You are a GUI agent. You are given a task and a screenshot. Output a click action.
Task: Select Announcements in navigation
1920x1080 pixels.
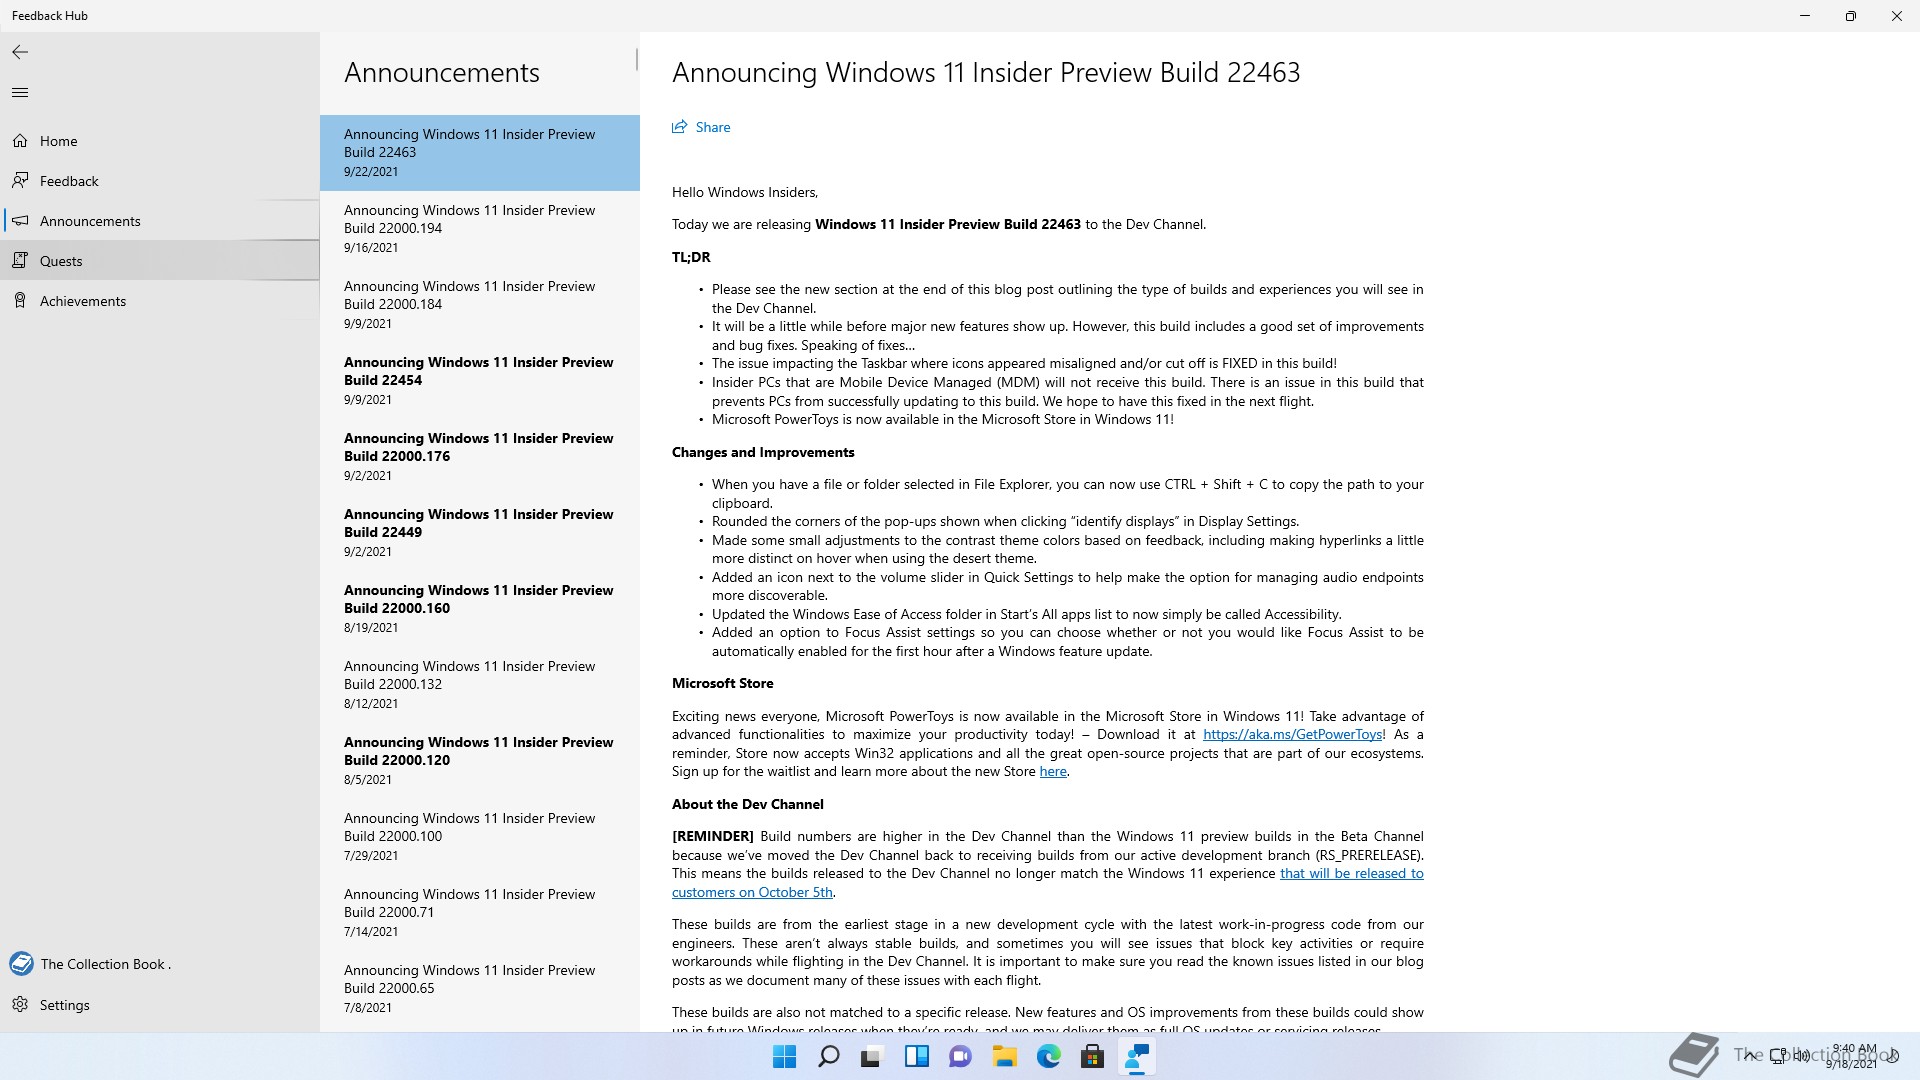(x=90, y=221)
